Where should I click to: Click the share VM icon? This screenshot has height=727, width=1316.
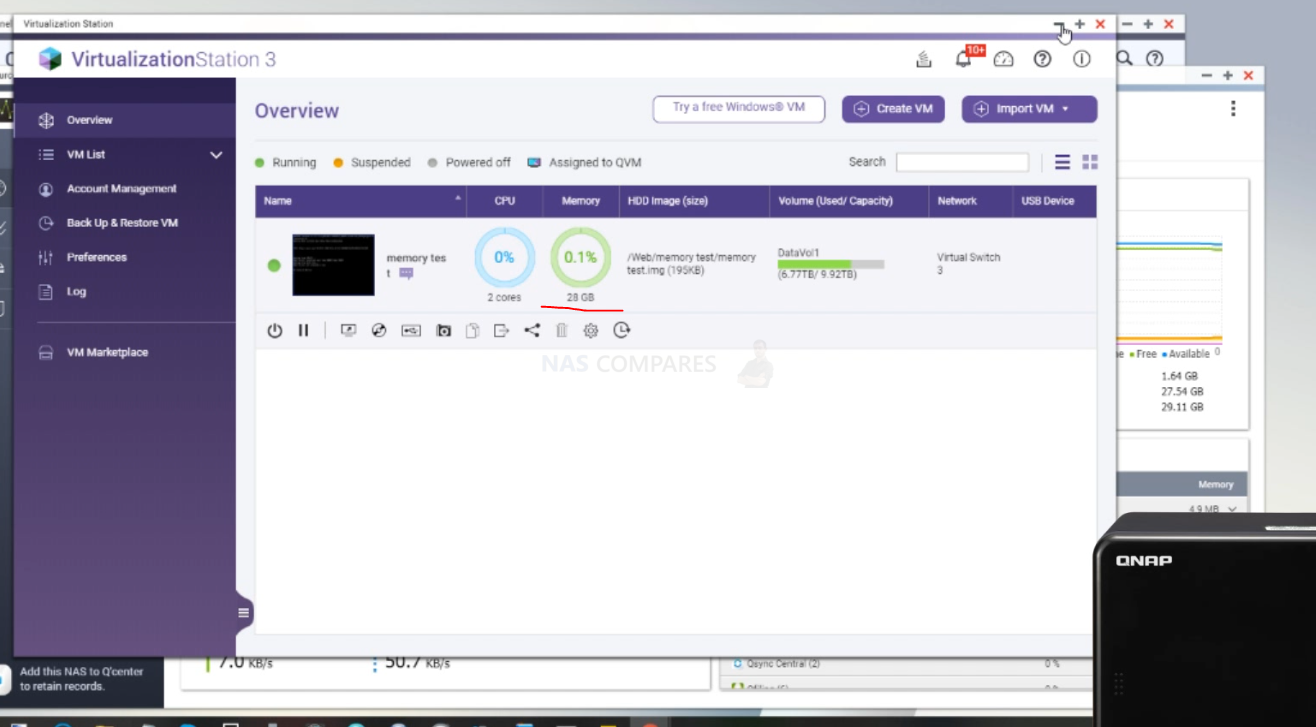point(532,331)
